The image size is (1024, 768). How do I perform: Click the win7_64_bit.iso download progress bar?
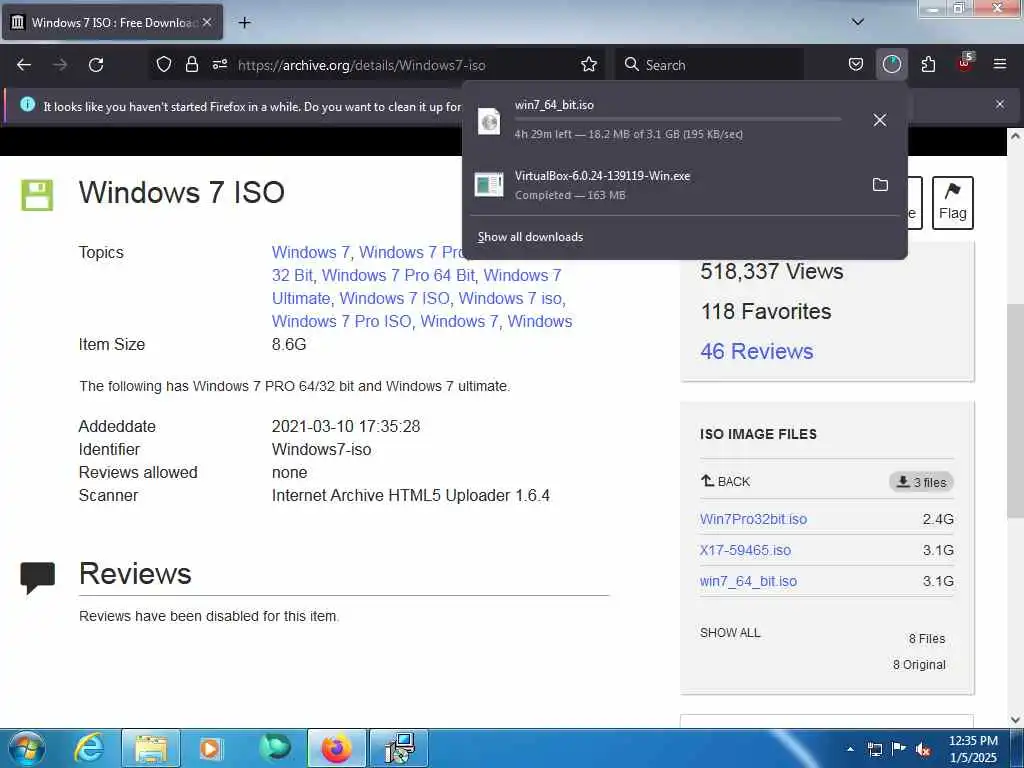point(677,119)
